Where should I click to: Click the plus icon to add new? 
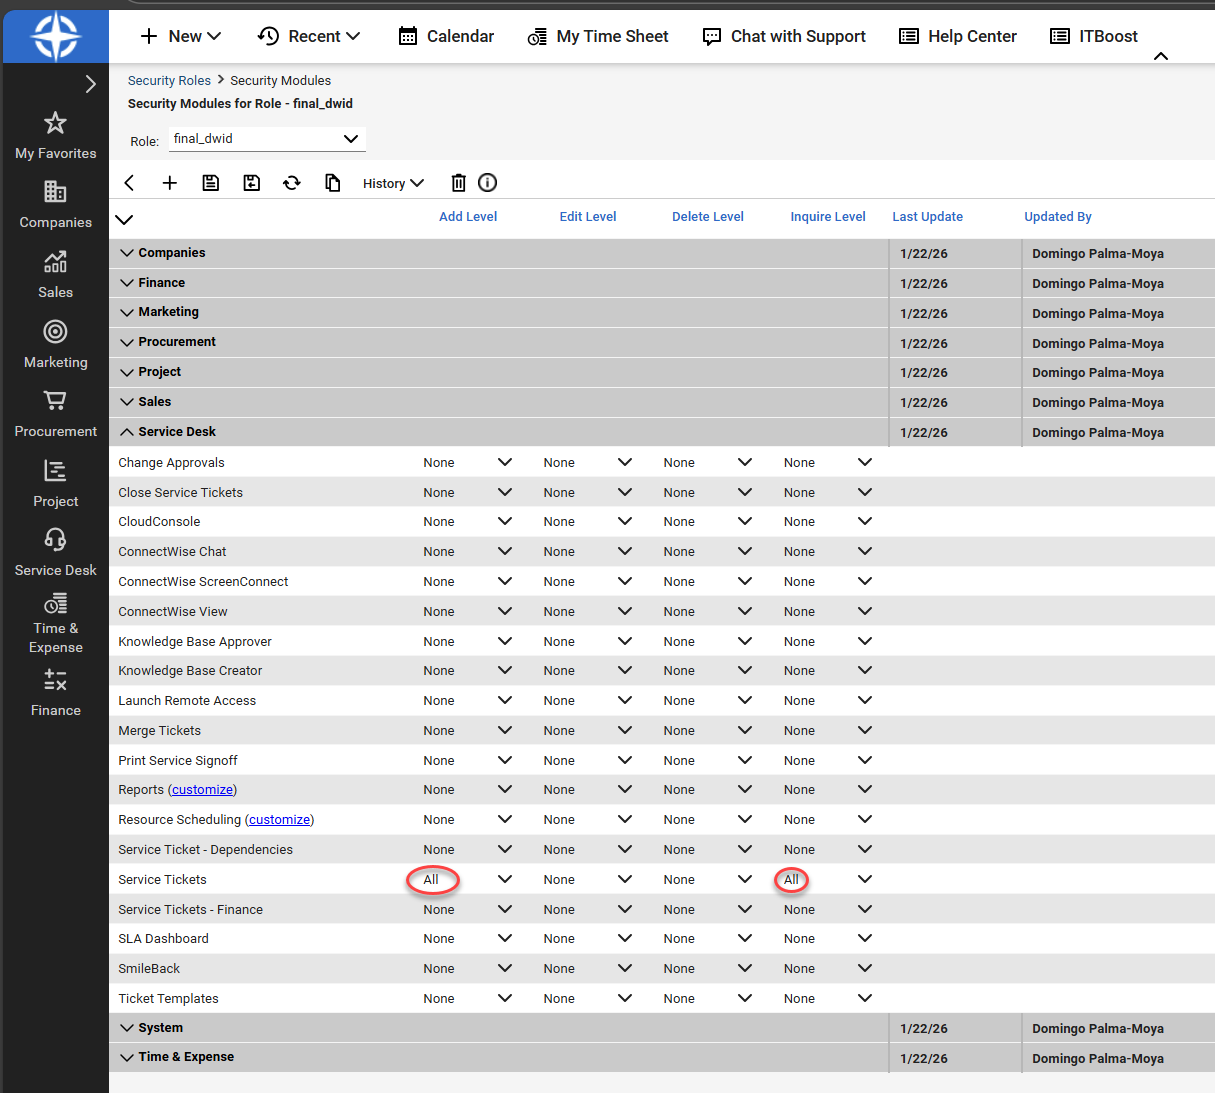click(x=170, y=183)
